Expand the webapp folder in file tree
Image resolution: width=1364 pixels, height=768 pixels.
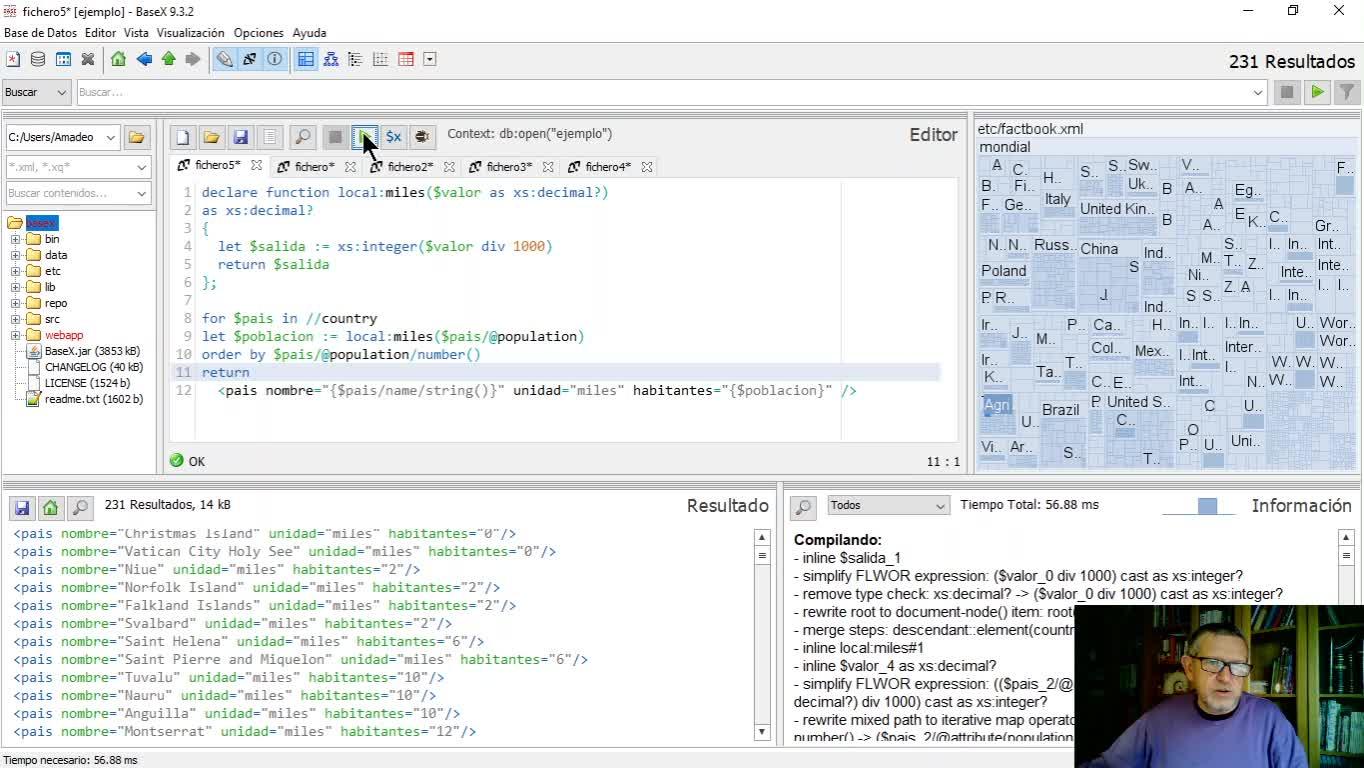pyautogui.click(x=15, y=335)
